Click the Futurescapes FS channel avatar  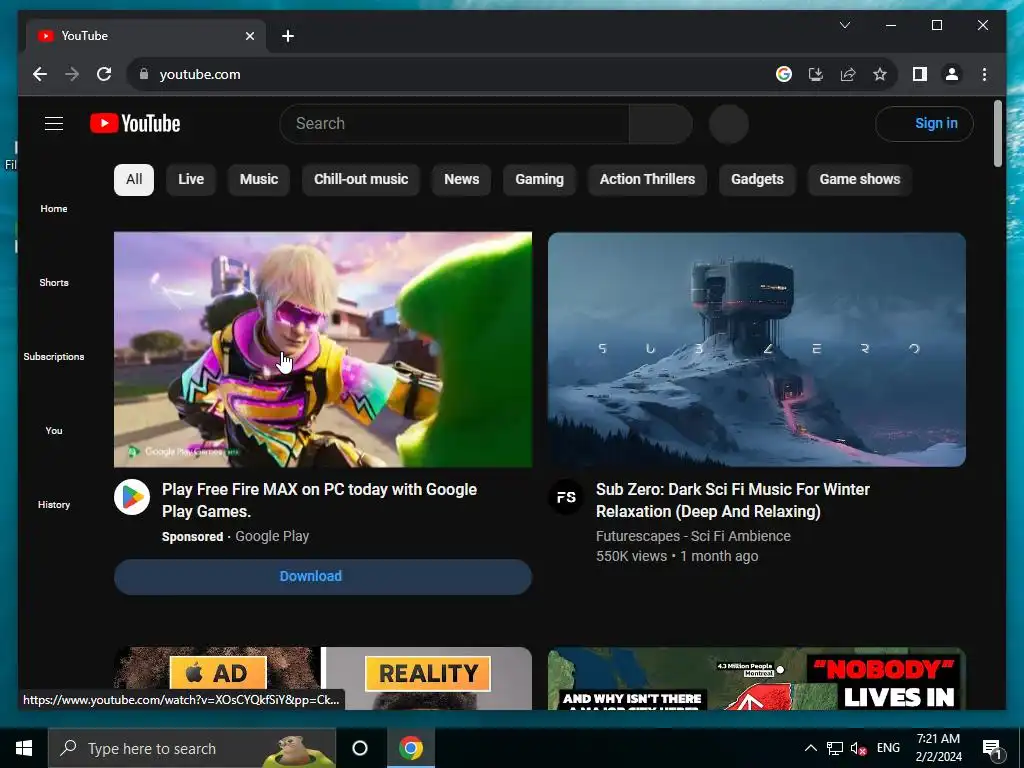[x=566, y=497]
